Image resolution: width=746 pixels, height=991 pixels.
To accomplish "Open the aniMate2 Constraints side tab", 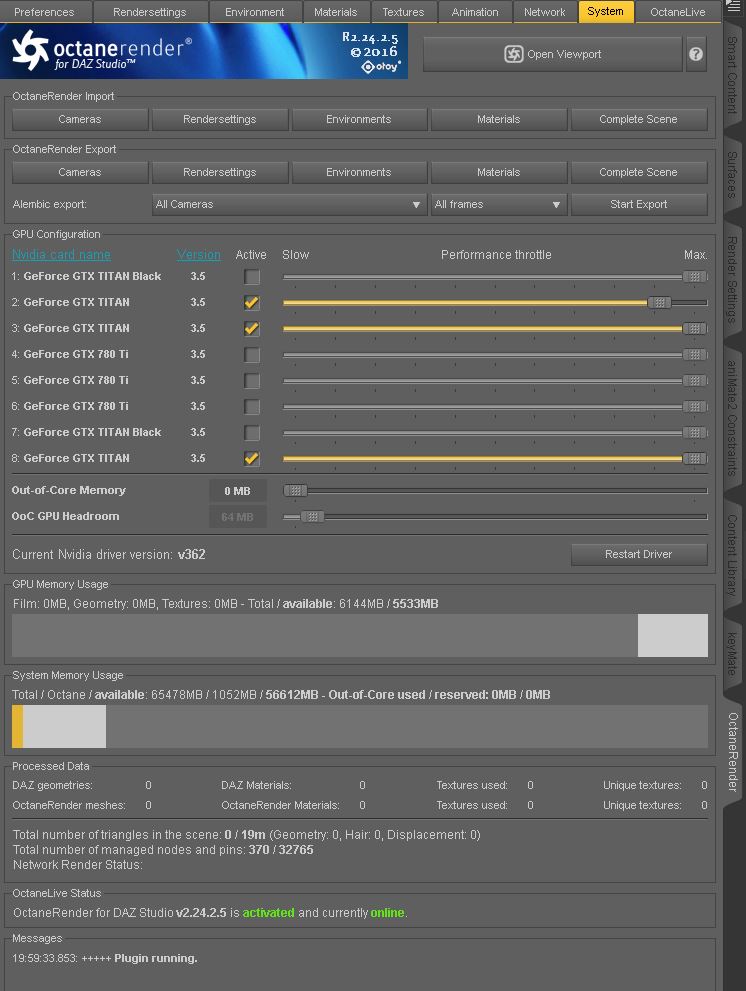I will point(732,417).
